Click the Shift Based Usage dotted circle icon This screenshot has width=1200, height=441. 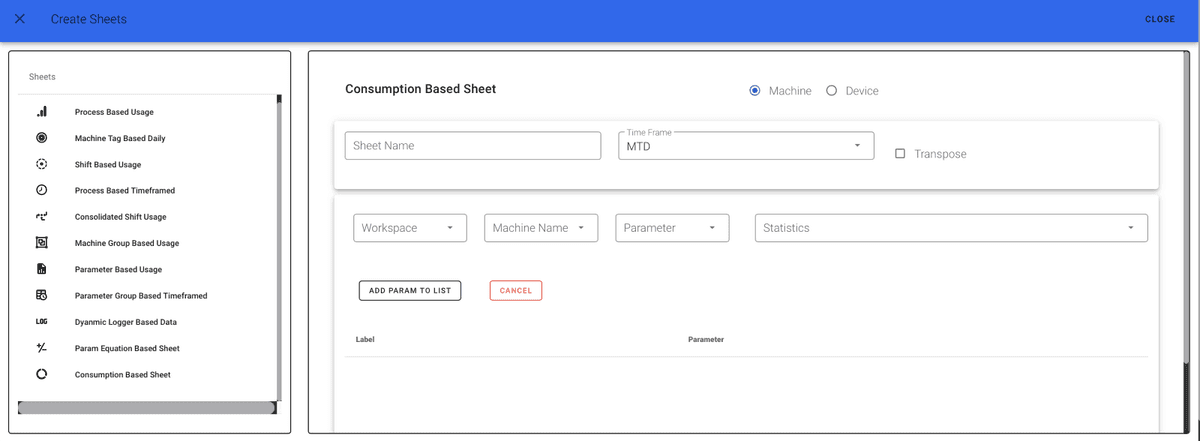coord(41,164)
